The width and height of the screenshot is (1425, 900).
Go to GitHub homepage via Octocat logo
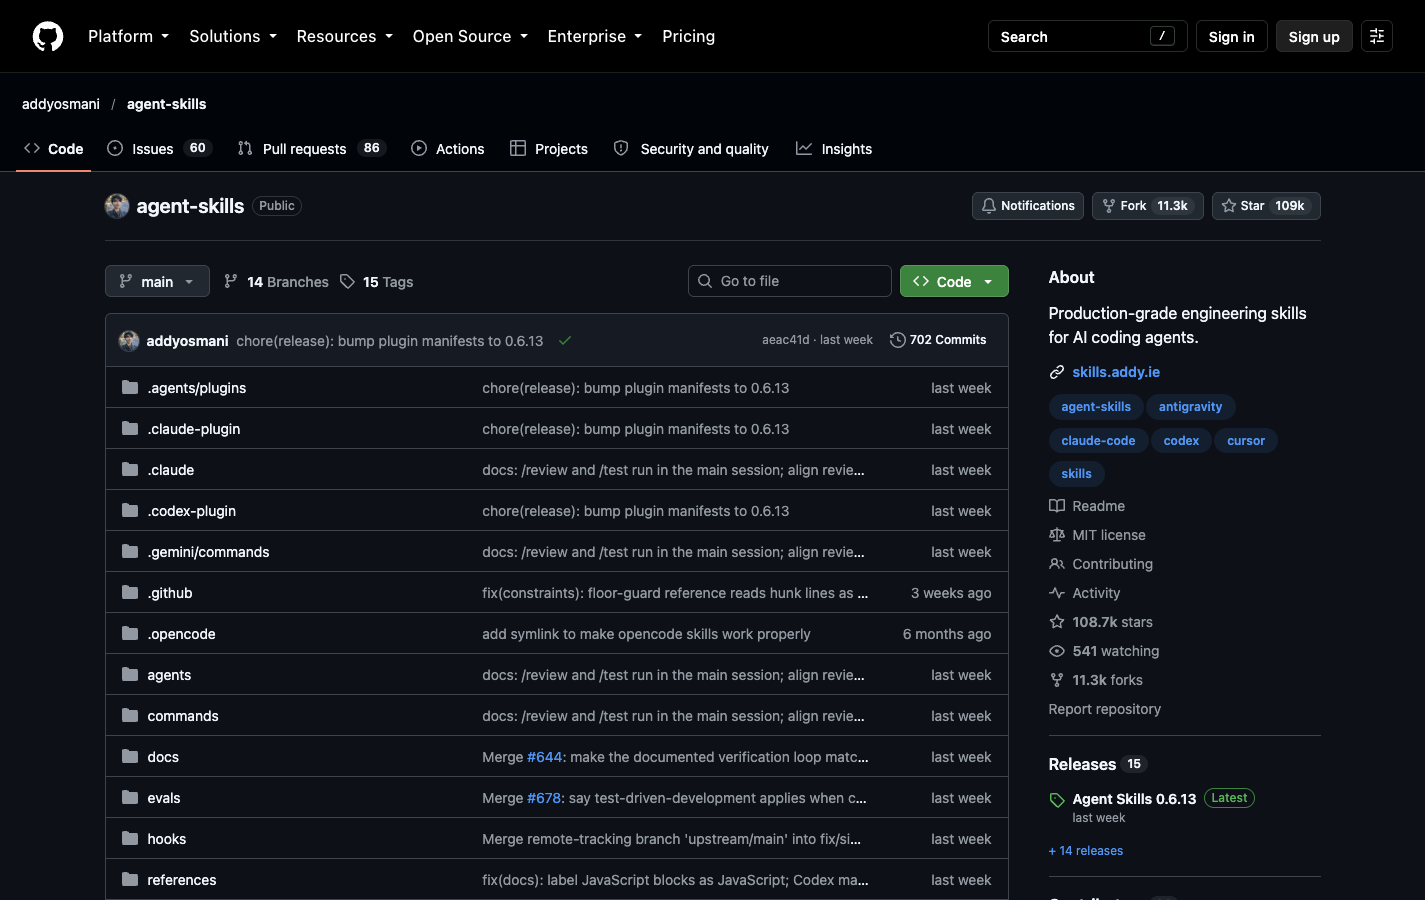pos(48,36)
